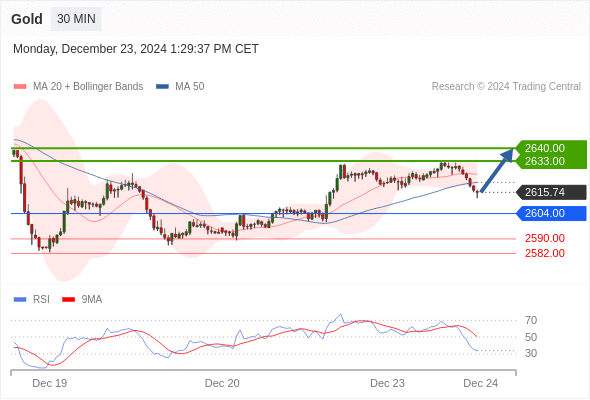Select the 2590.00 support level label
Screen dimensions: 590x400
[x=545, y=238]
